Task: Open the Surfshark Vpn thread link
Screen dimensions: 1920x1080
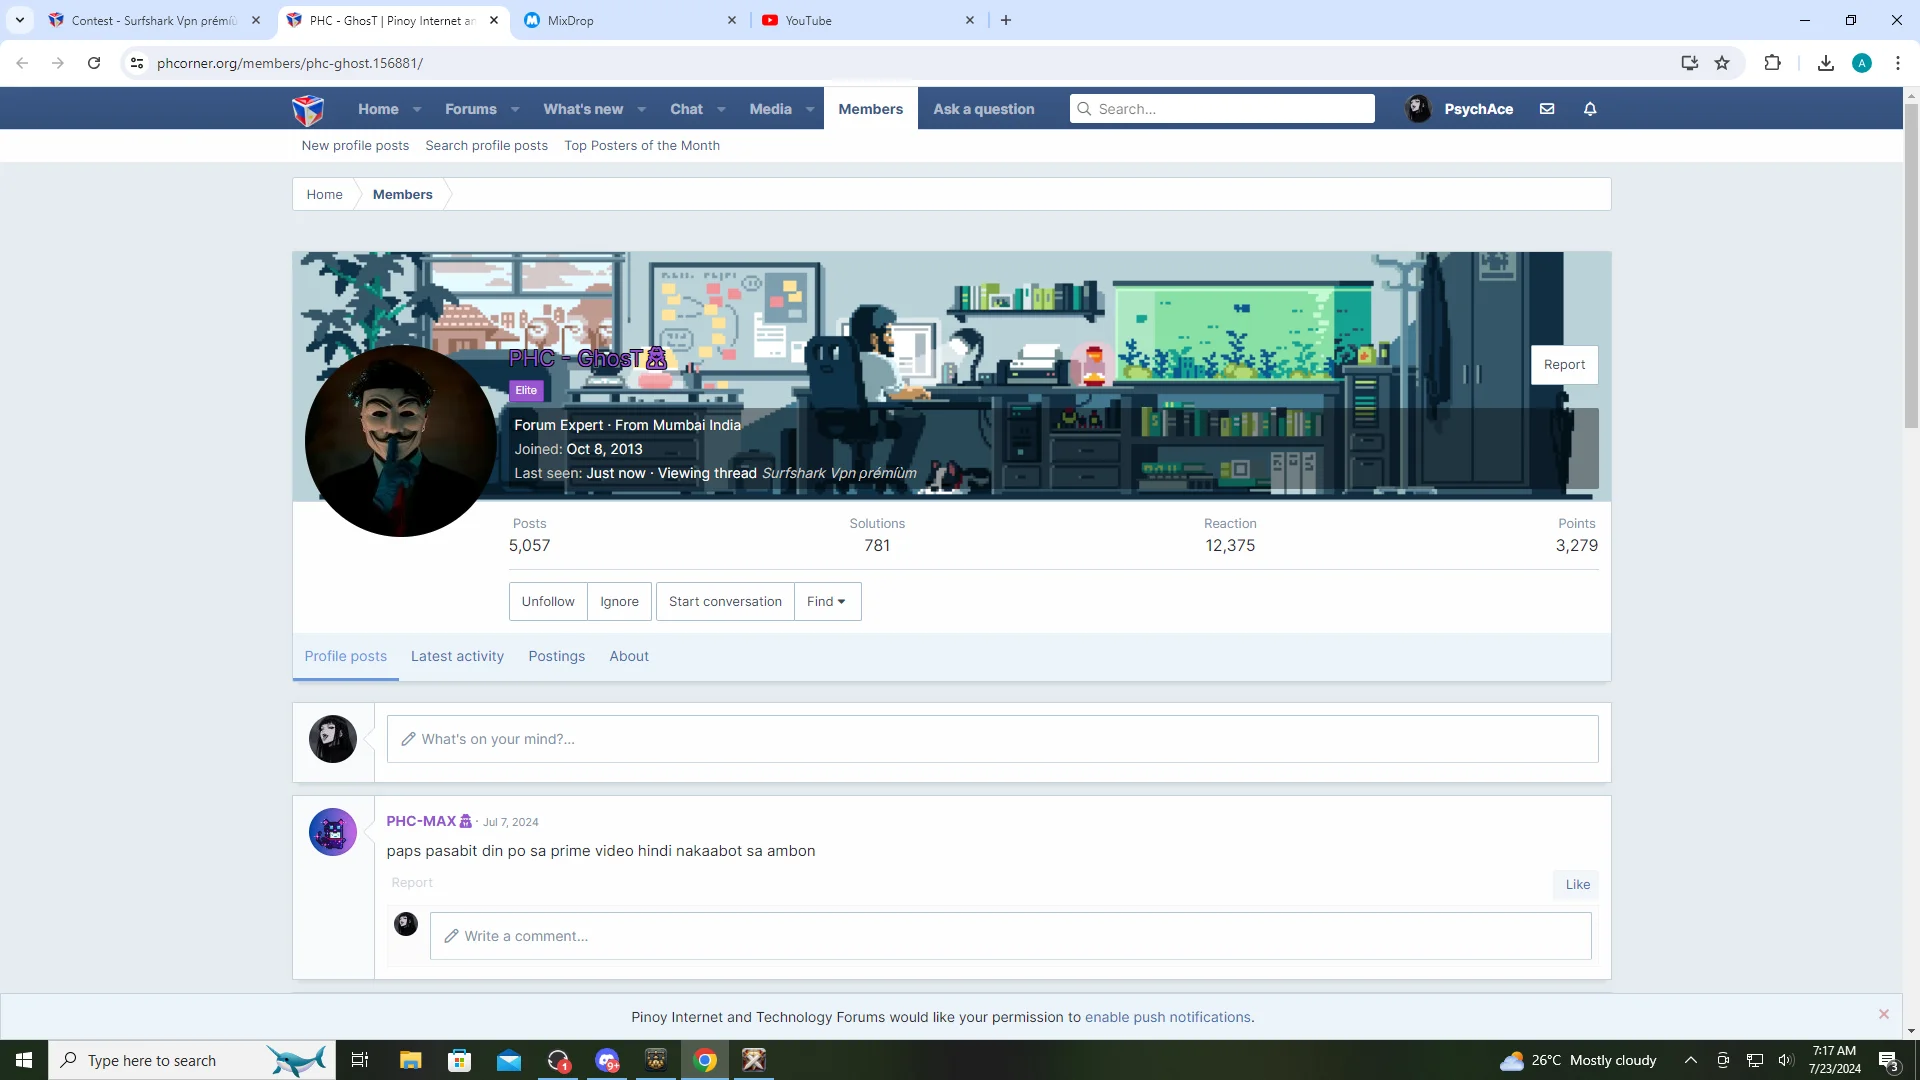Action: (x=839, y=473)
